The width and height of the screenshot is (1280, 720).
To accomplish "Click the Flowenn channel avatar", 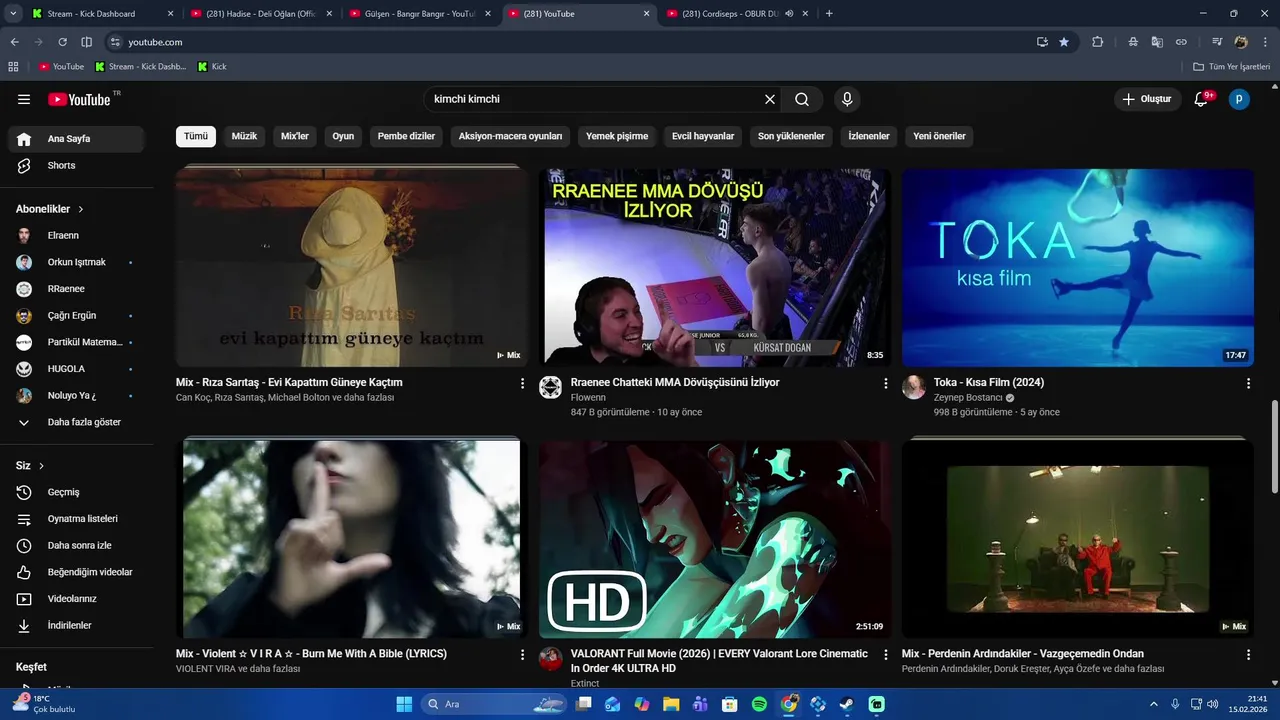I will [x=551, y=387].
